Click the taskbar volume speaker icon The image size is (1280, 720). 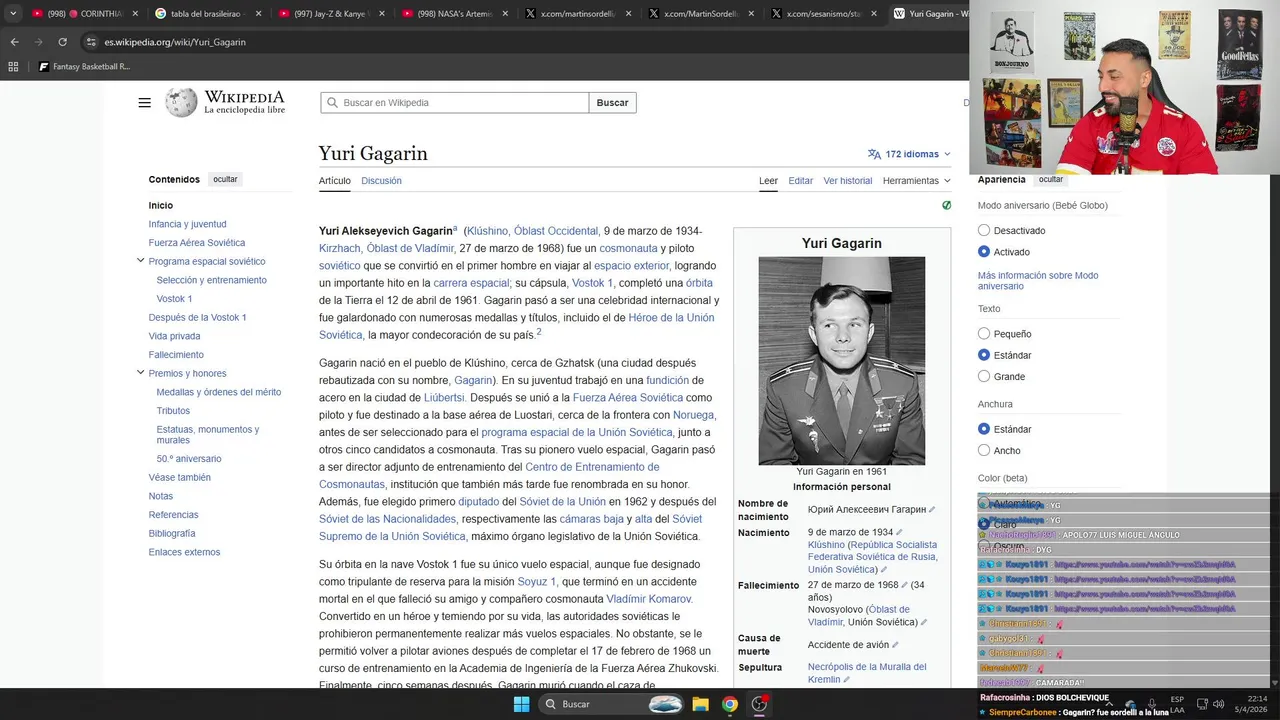click(x=1220, y=704)
